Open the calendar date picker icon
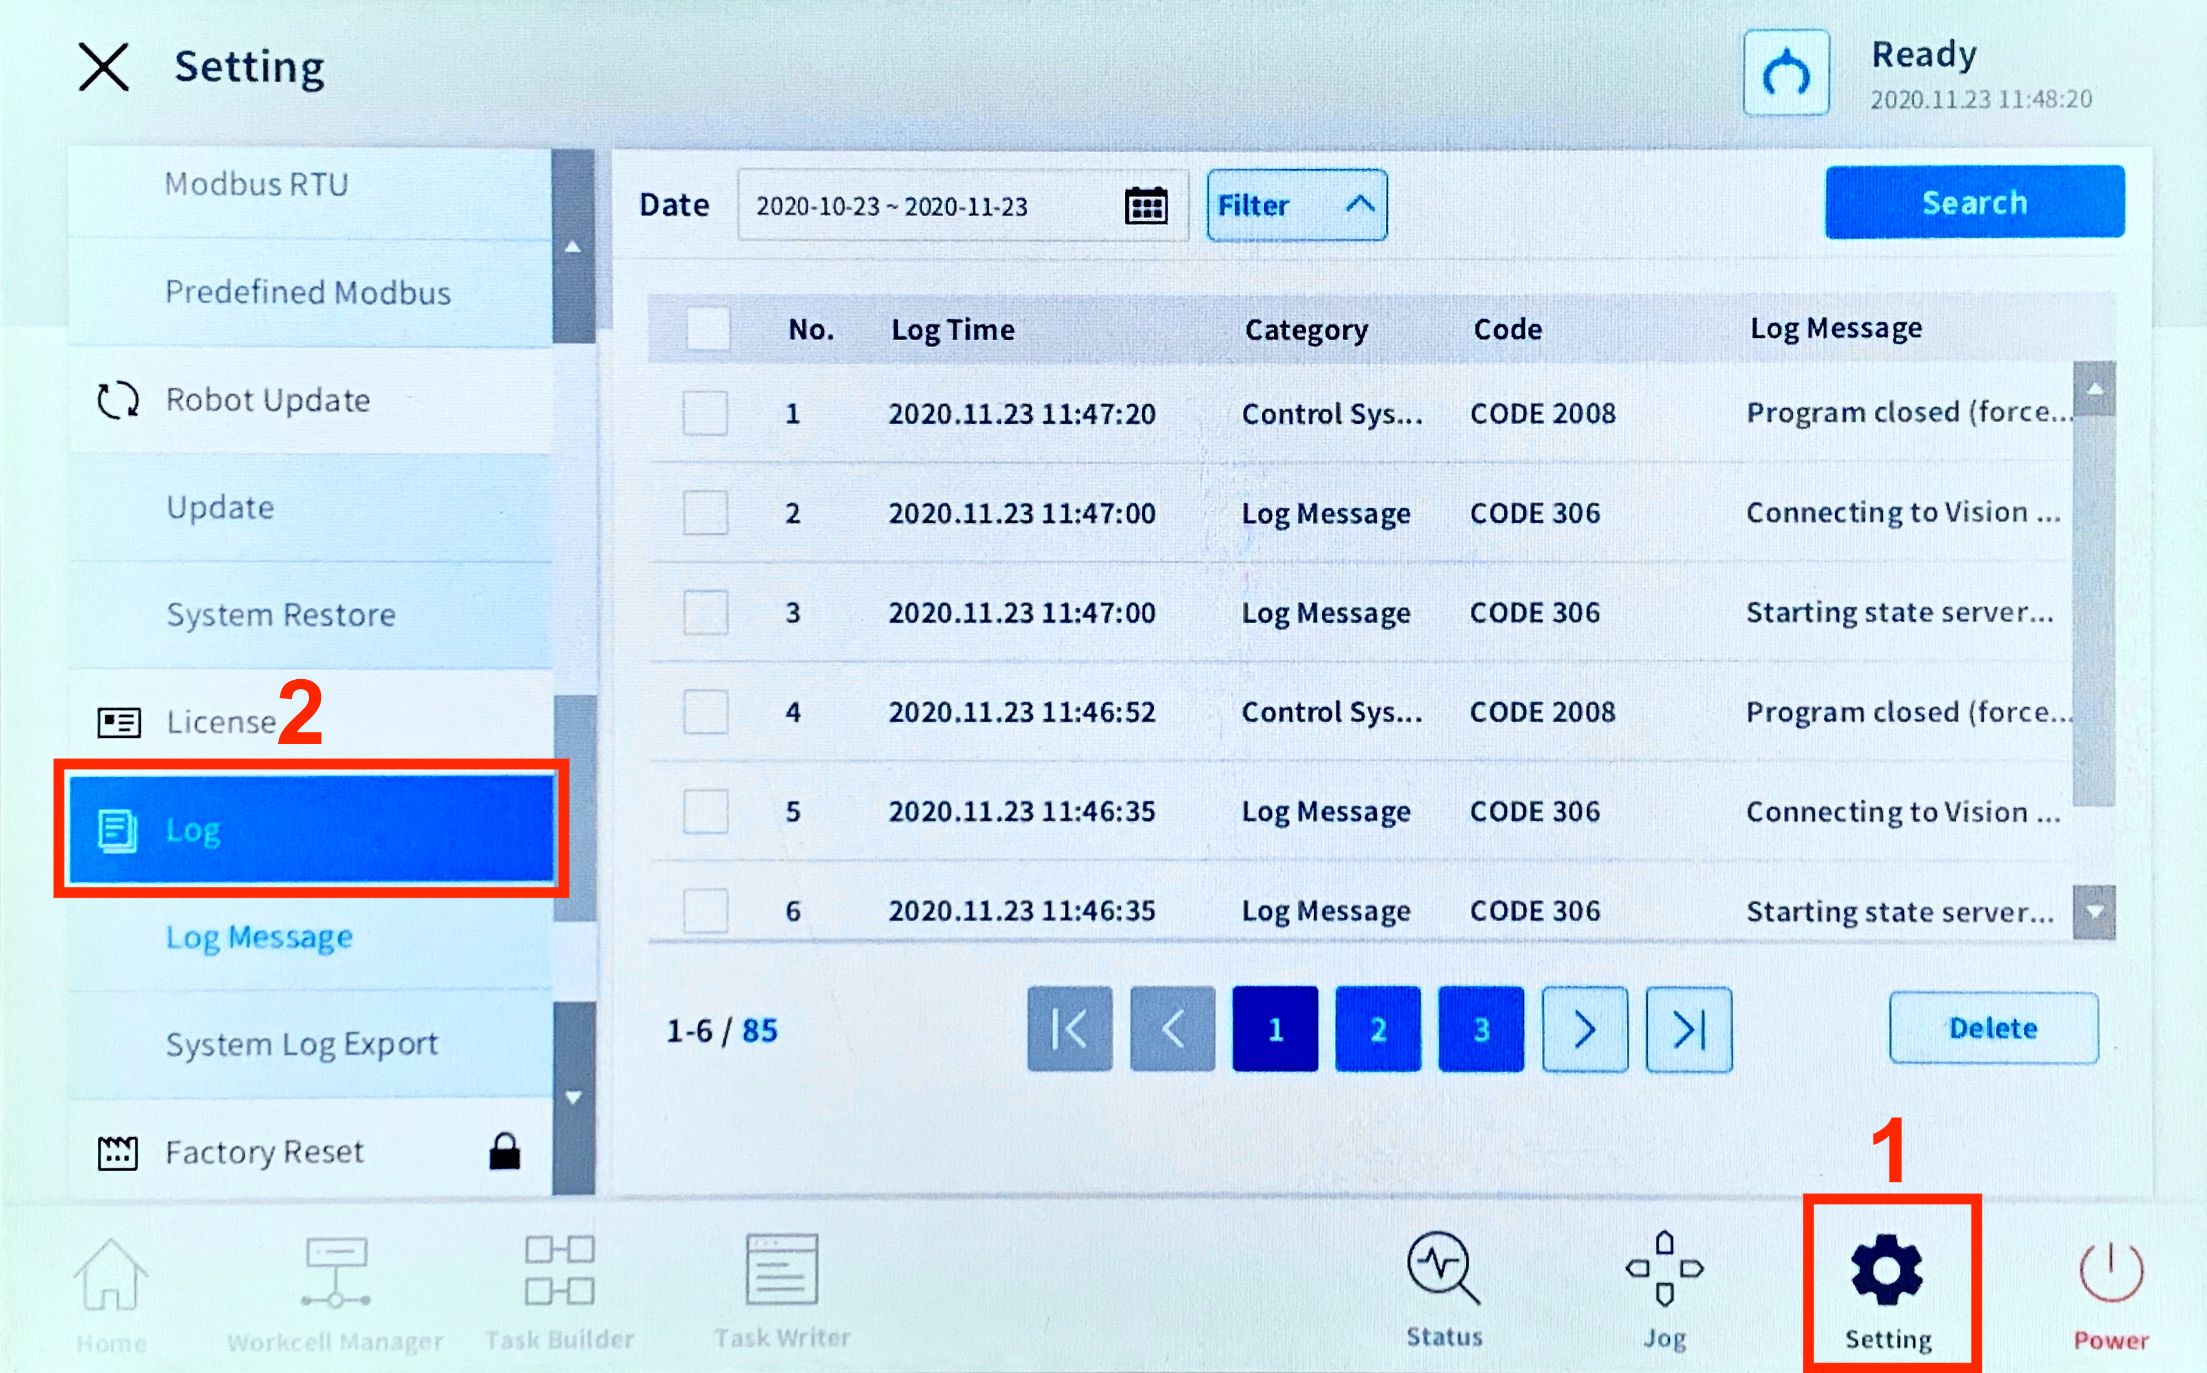The width and height of the screenshot is (2207, 1373). (1146, 205)
